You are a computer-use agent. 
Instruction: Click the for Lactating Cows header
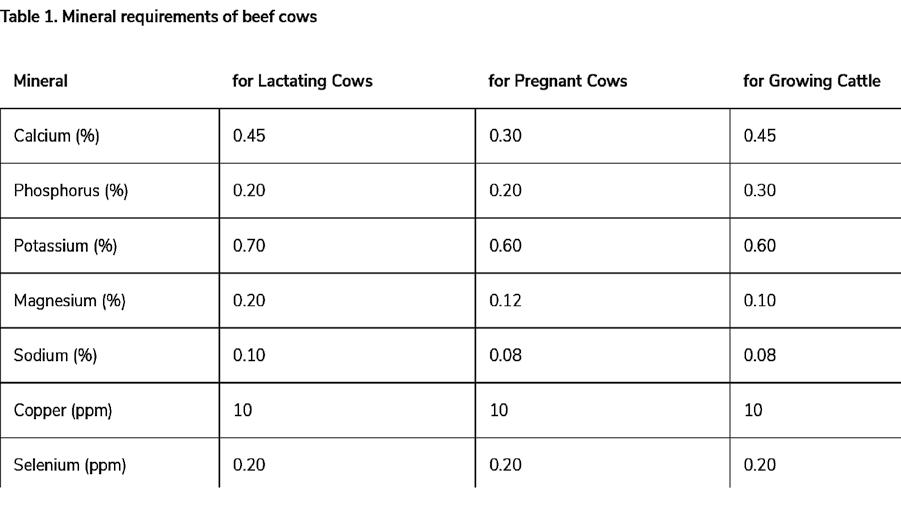coord(302,81)
